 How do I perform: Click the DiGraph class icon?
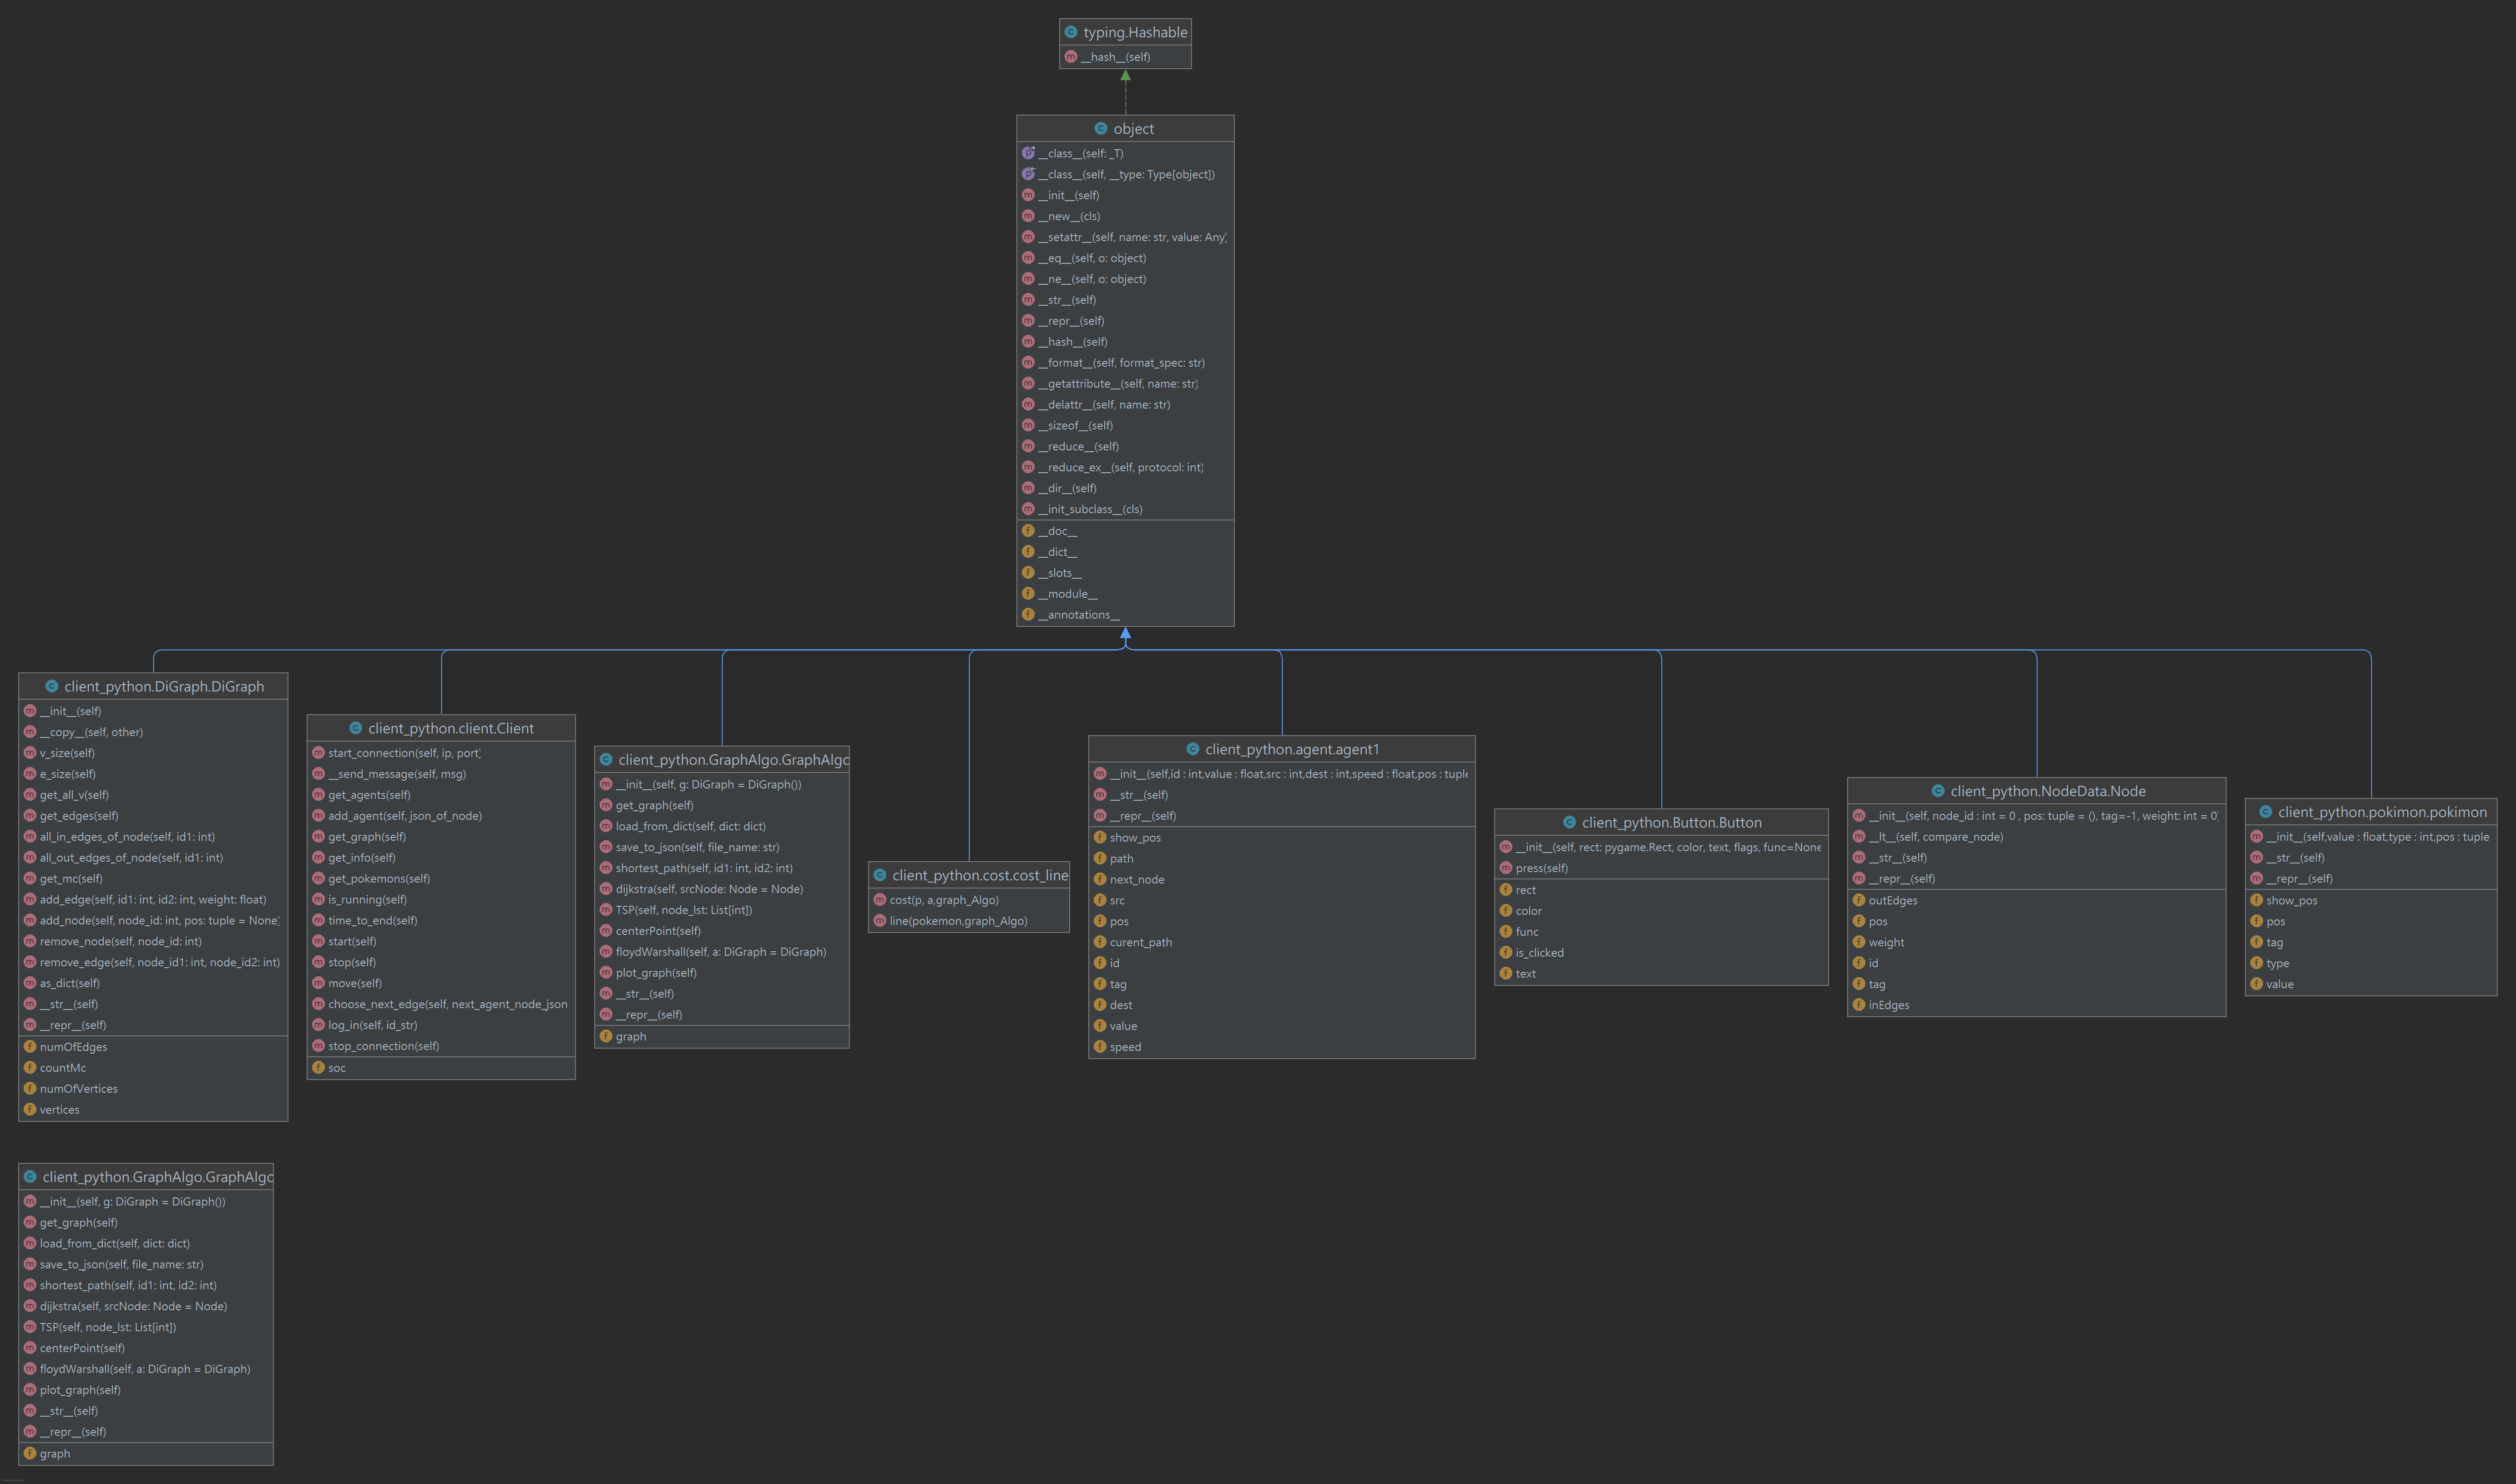click(x=51, y=686)
